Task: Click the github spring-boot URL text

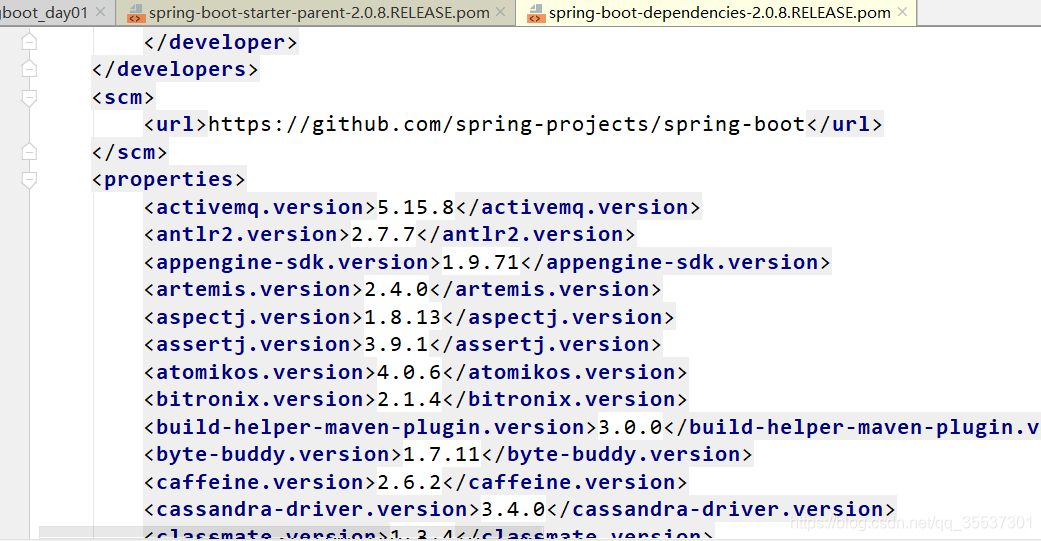Action: [507, 125]
